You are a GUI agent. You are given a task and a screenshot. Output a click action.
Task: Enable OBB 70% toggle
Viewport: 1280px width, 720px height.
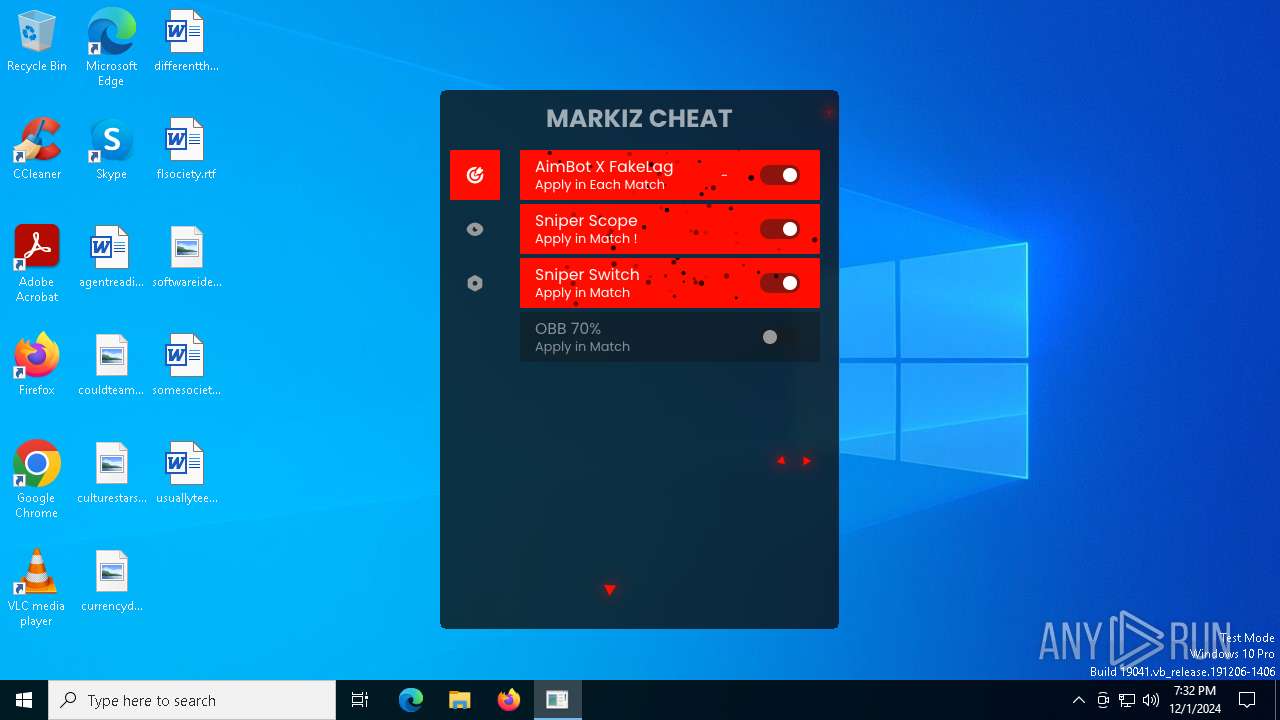tap(780, 337)
